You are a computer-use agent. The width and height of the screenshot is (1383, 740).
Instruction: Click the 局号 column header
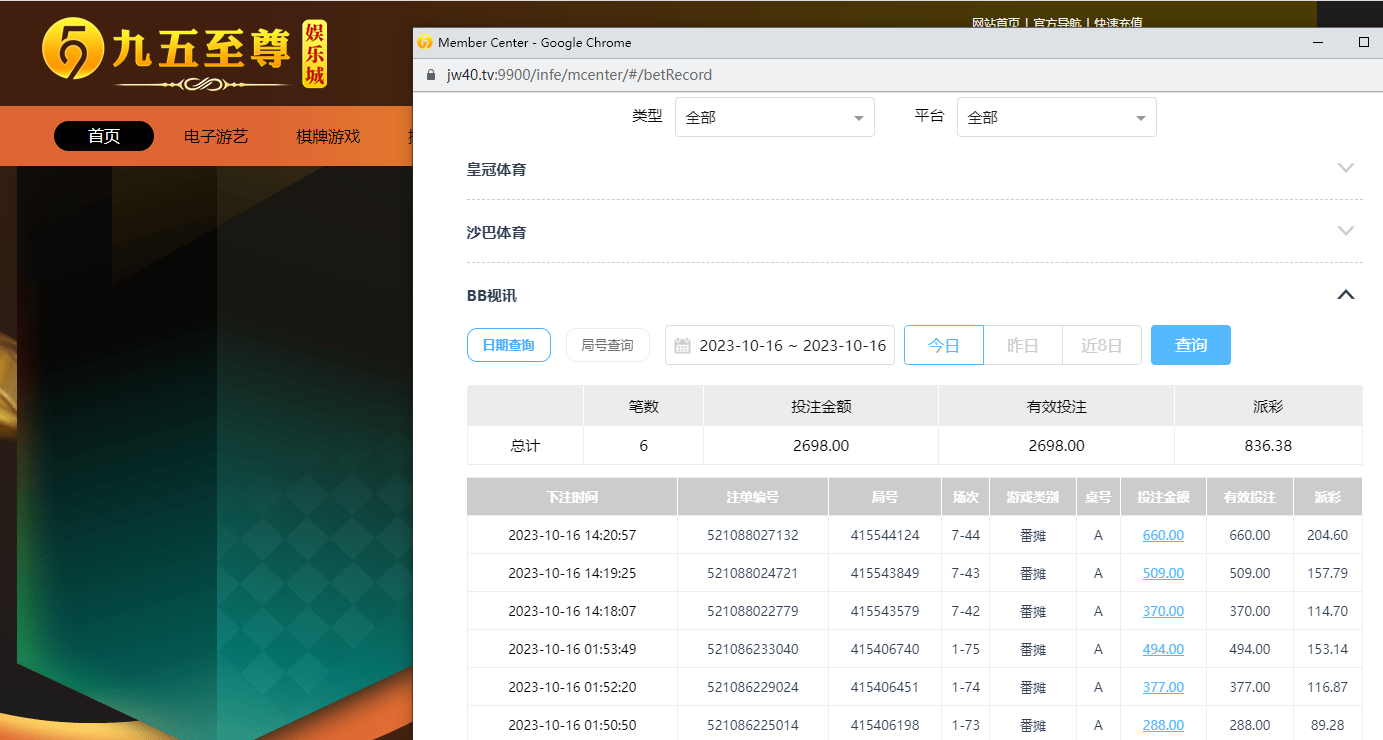[885, 497]
